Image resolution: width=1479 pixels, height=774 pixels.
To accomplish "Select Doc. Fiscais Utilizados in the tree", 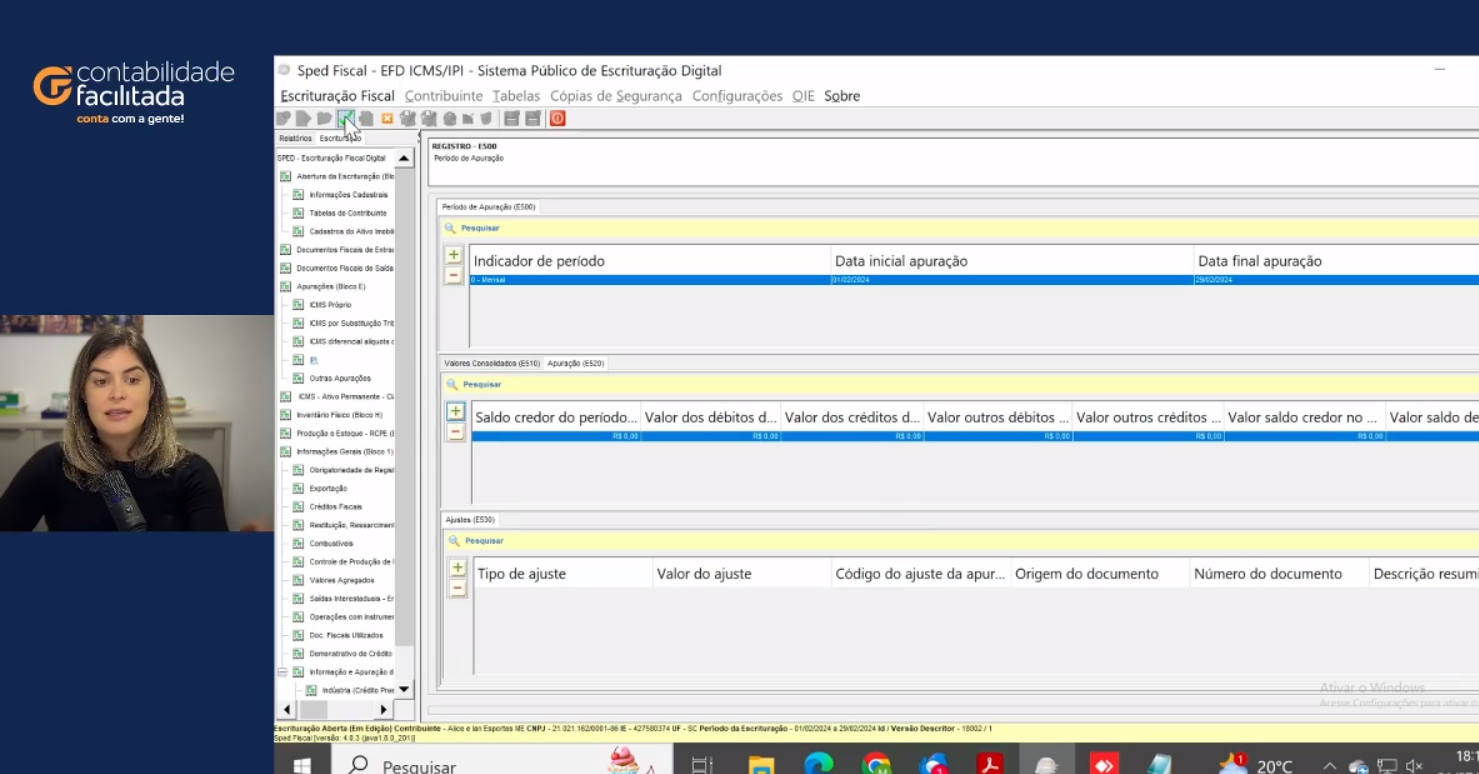I will 346,636.
